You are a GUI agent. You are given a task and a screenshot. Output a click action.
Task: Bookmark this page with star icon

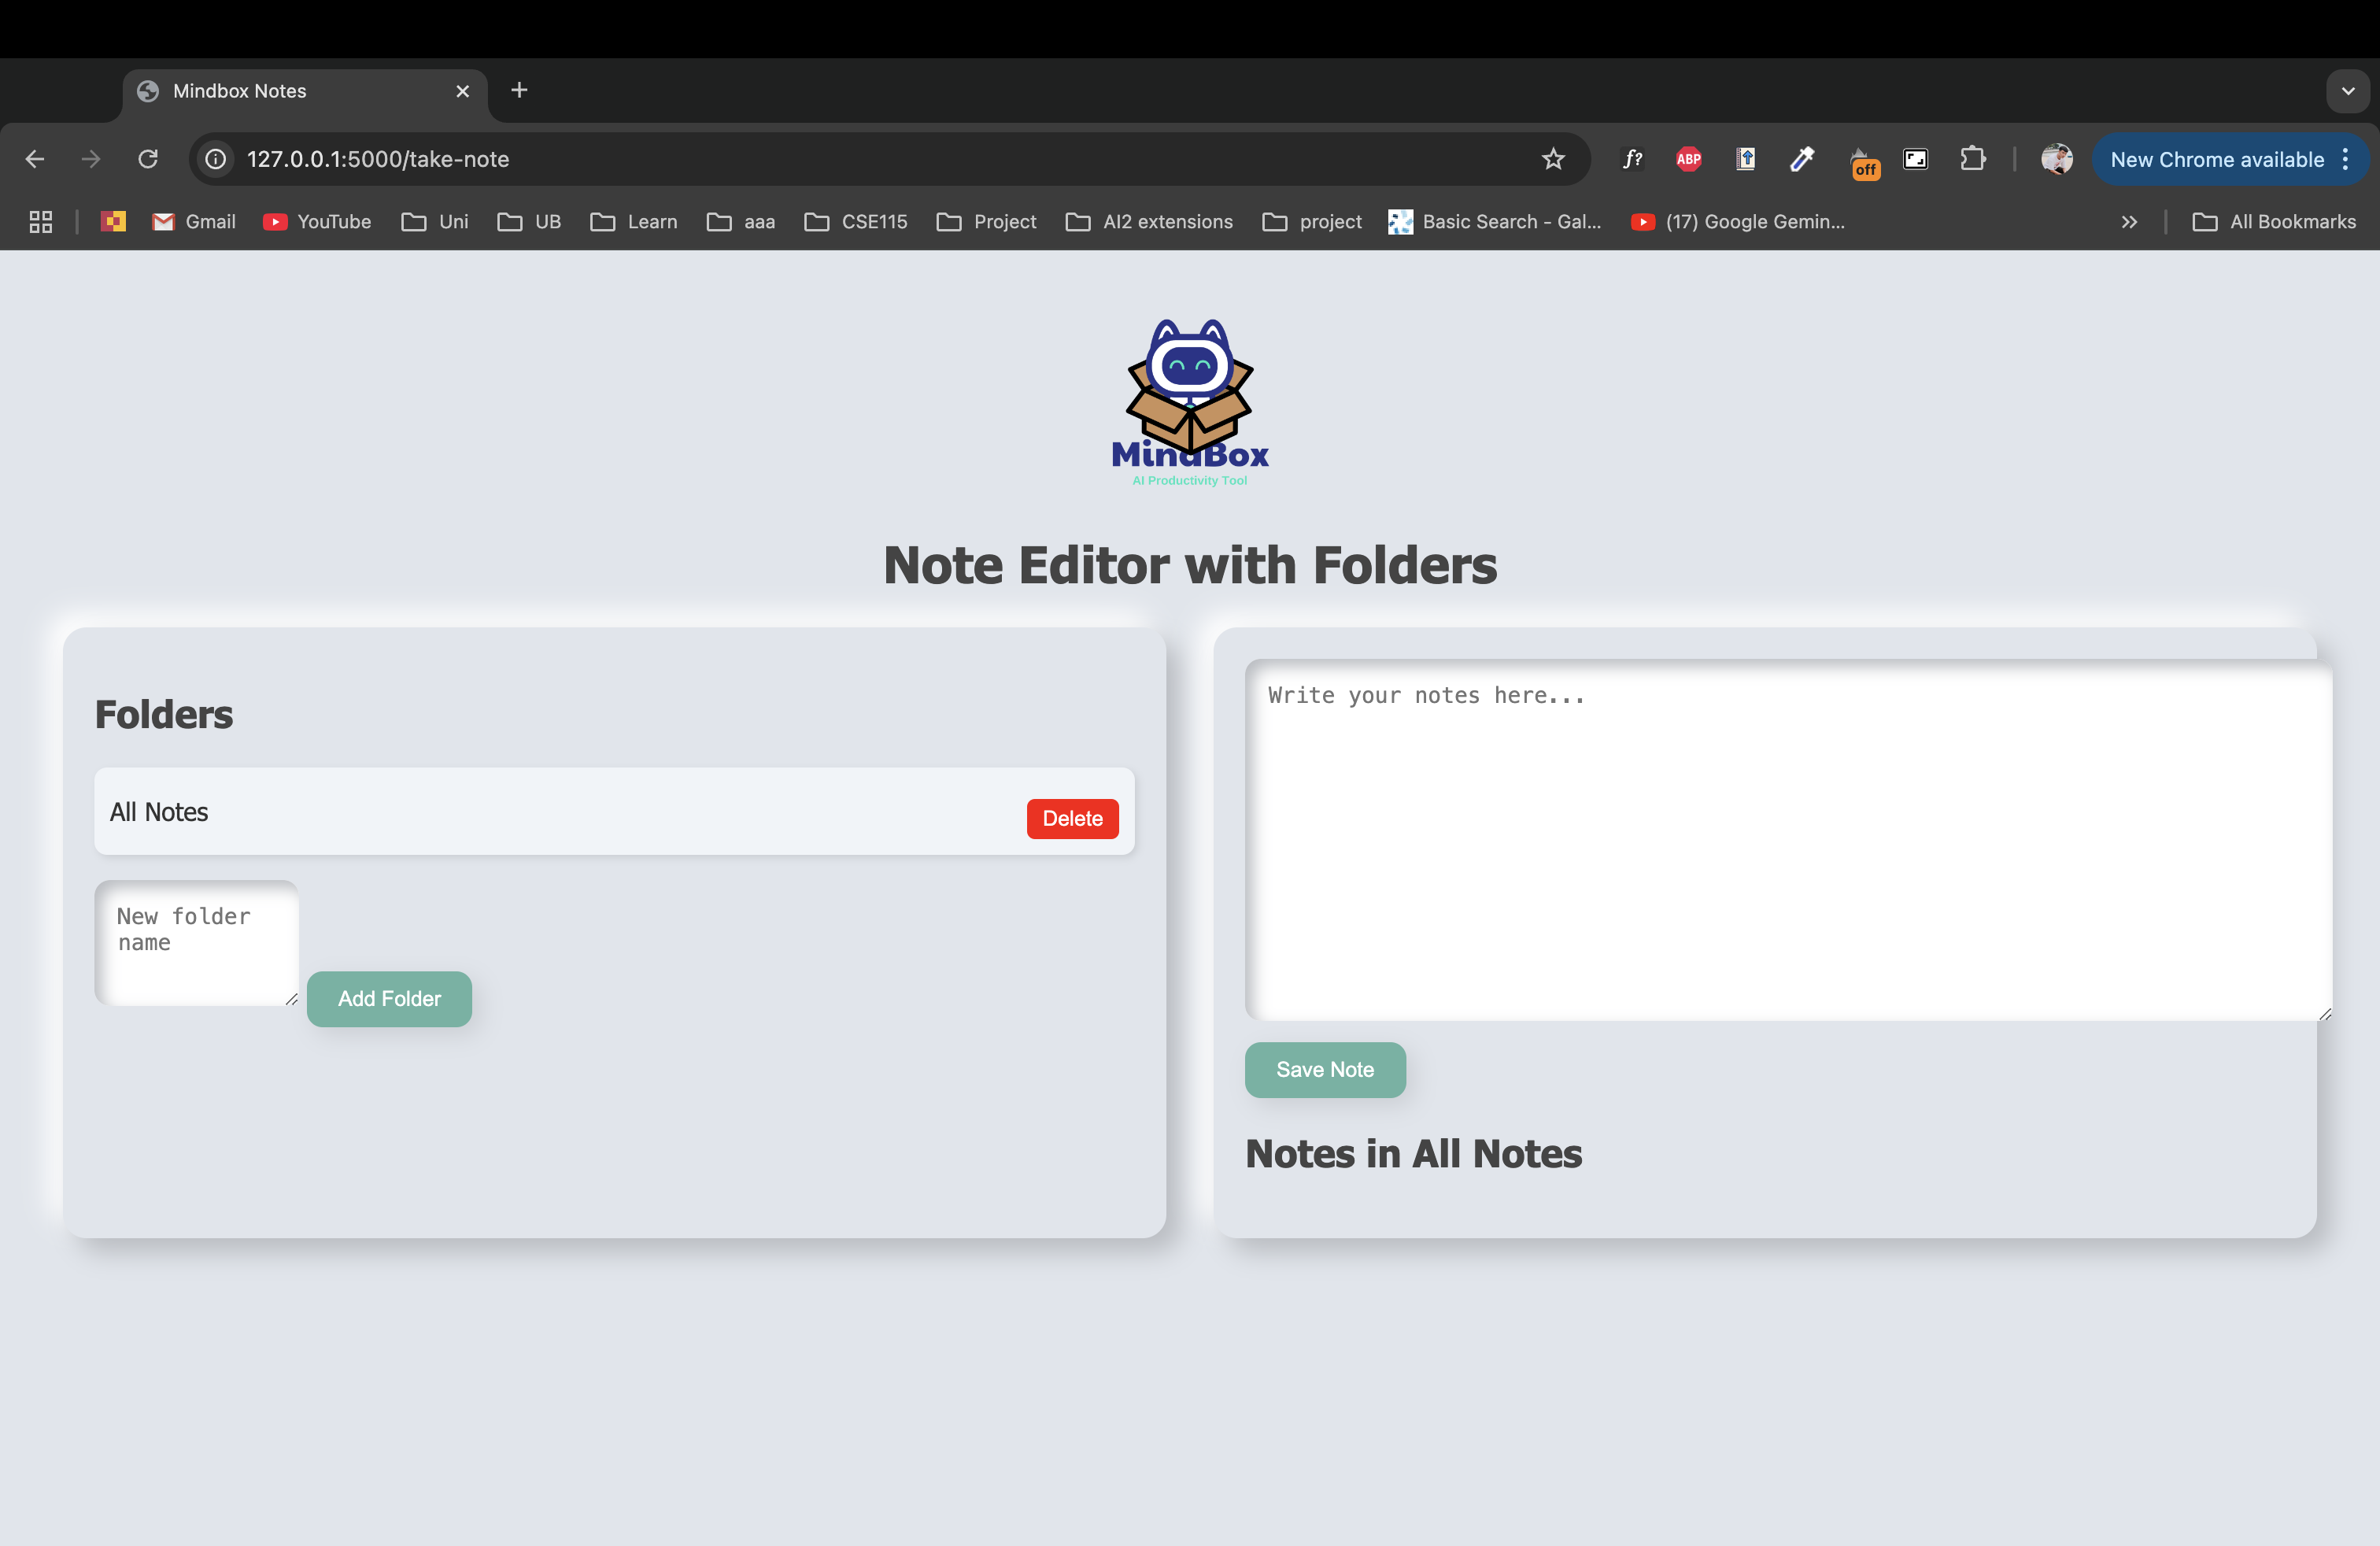pos(1553,159)
